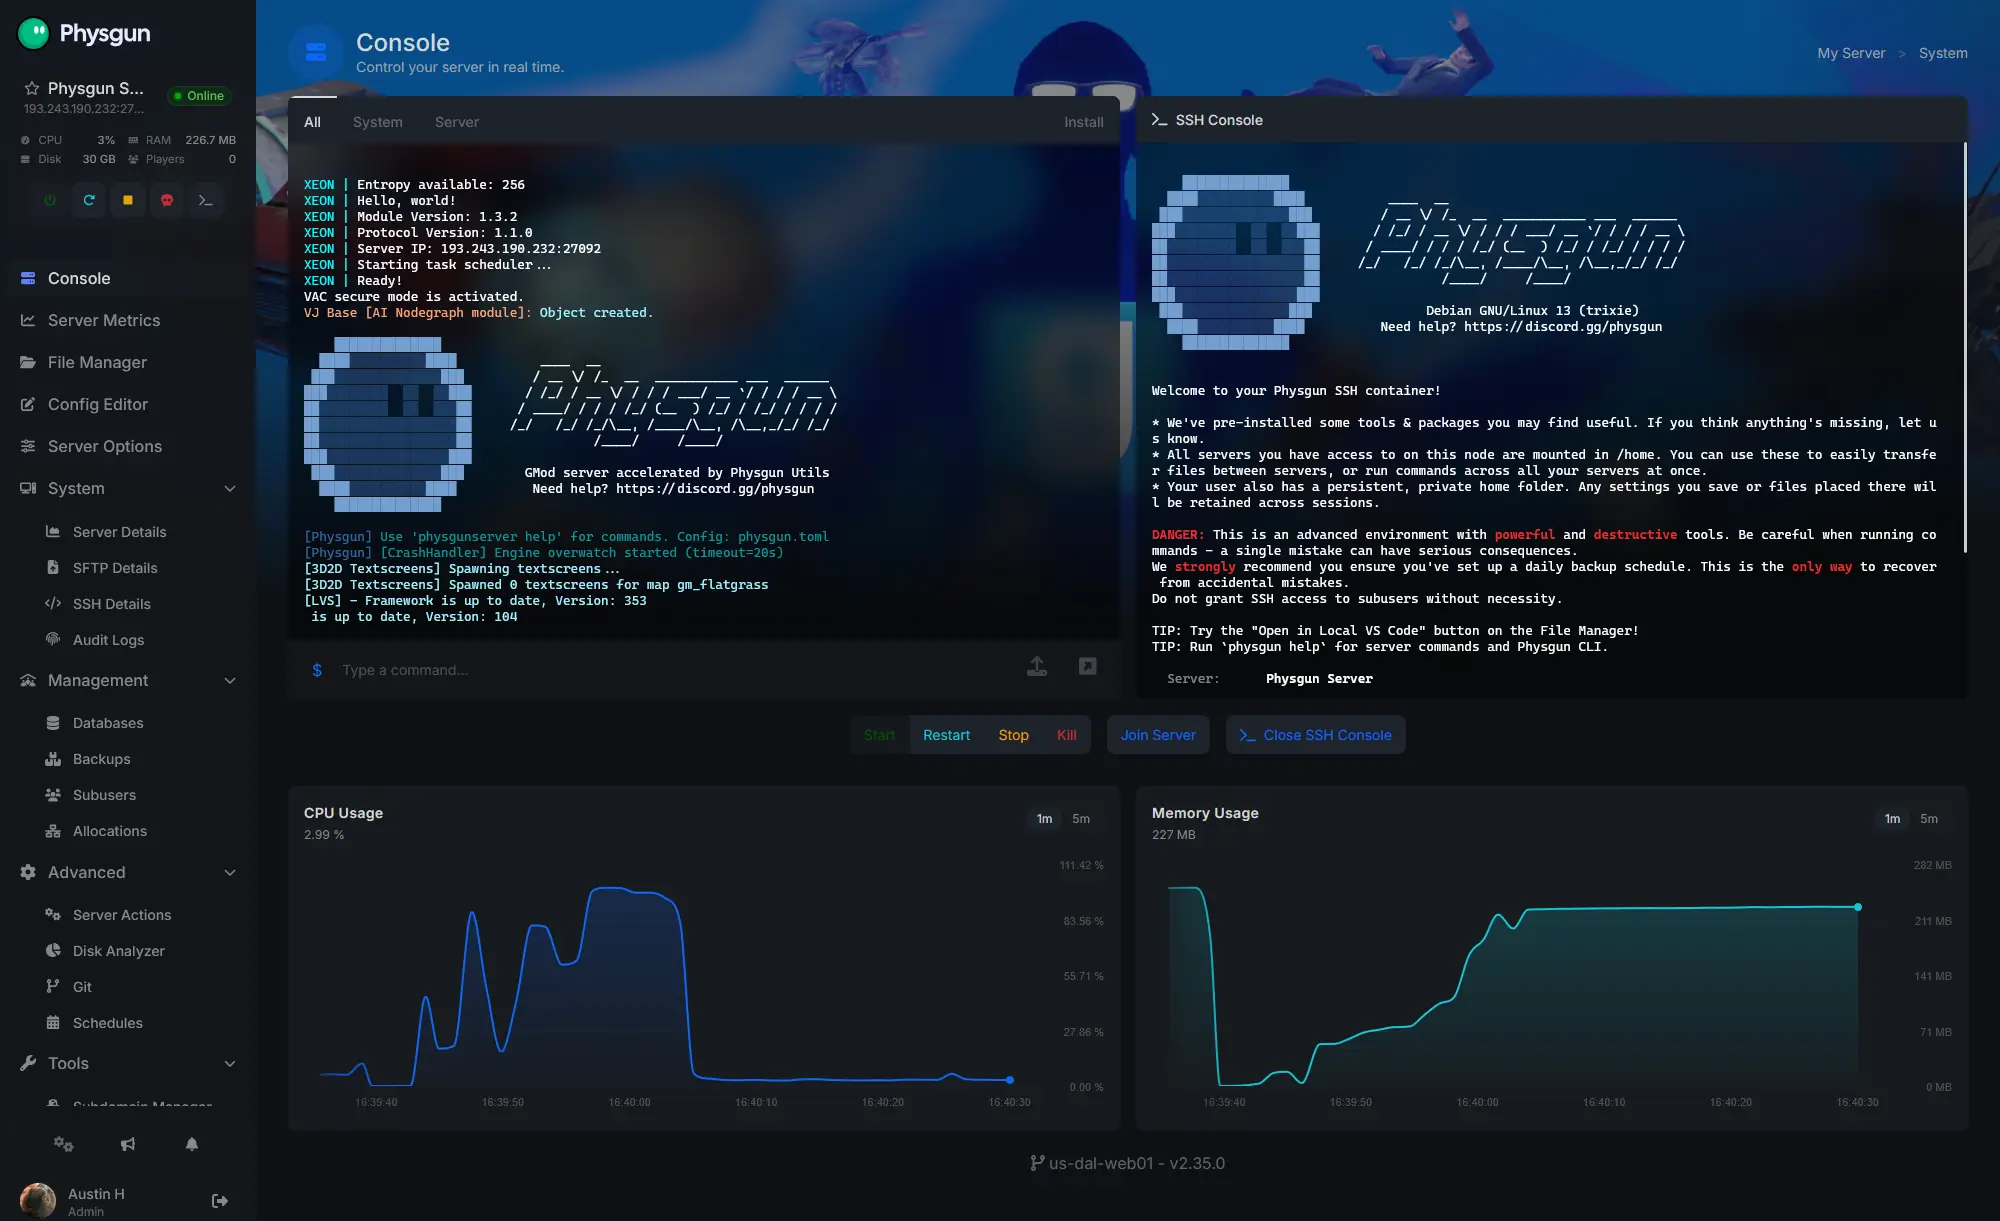Select 1m range on Memory Usage chart
This screenshot has height=1221, width=2000.
pyautogui.click(x=1892, y=819)
